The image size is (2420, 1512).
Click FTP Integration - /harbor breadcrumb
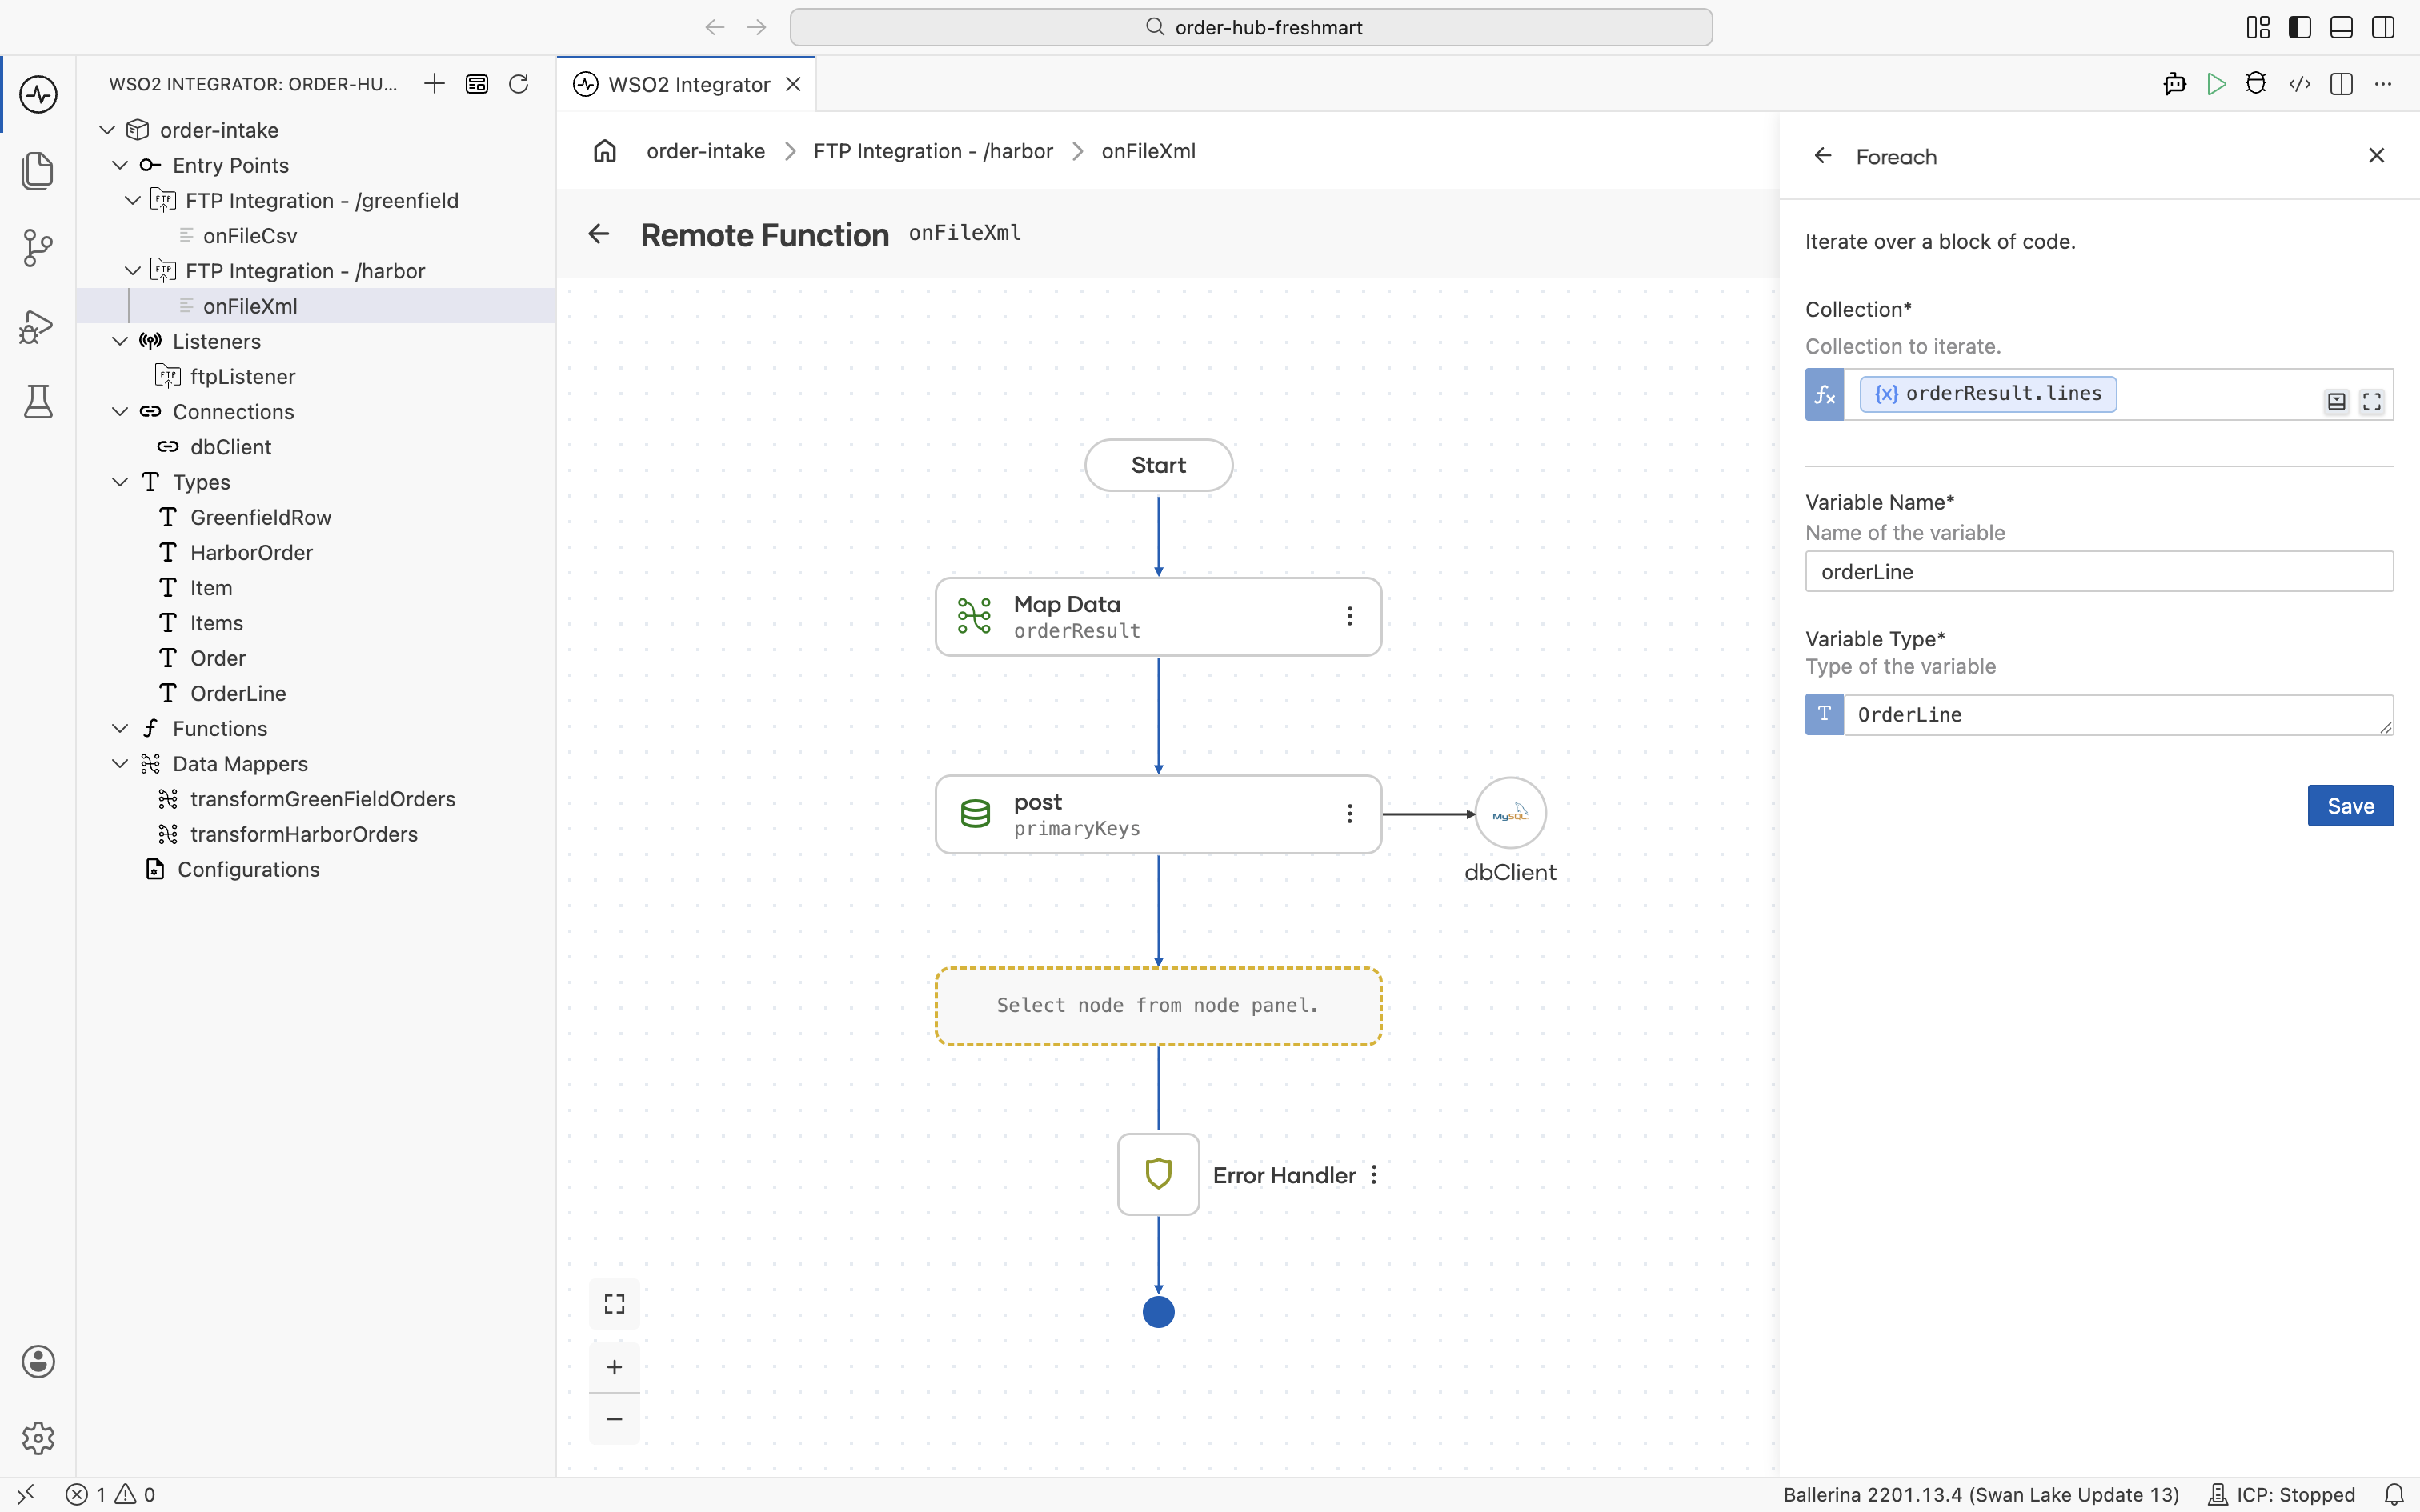tap(933, 151)
